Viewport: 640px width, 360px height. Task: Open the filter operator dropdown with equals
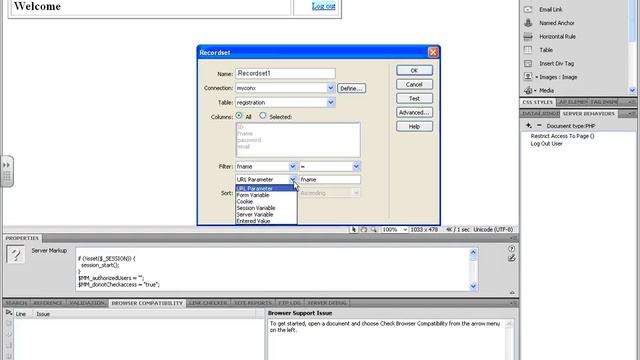(x=356, y=166)
